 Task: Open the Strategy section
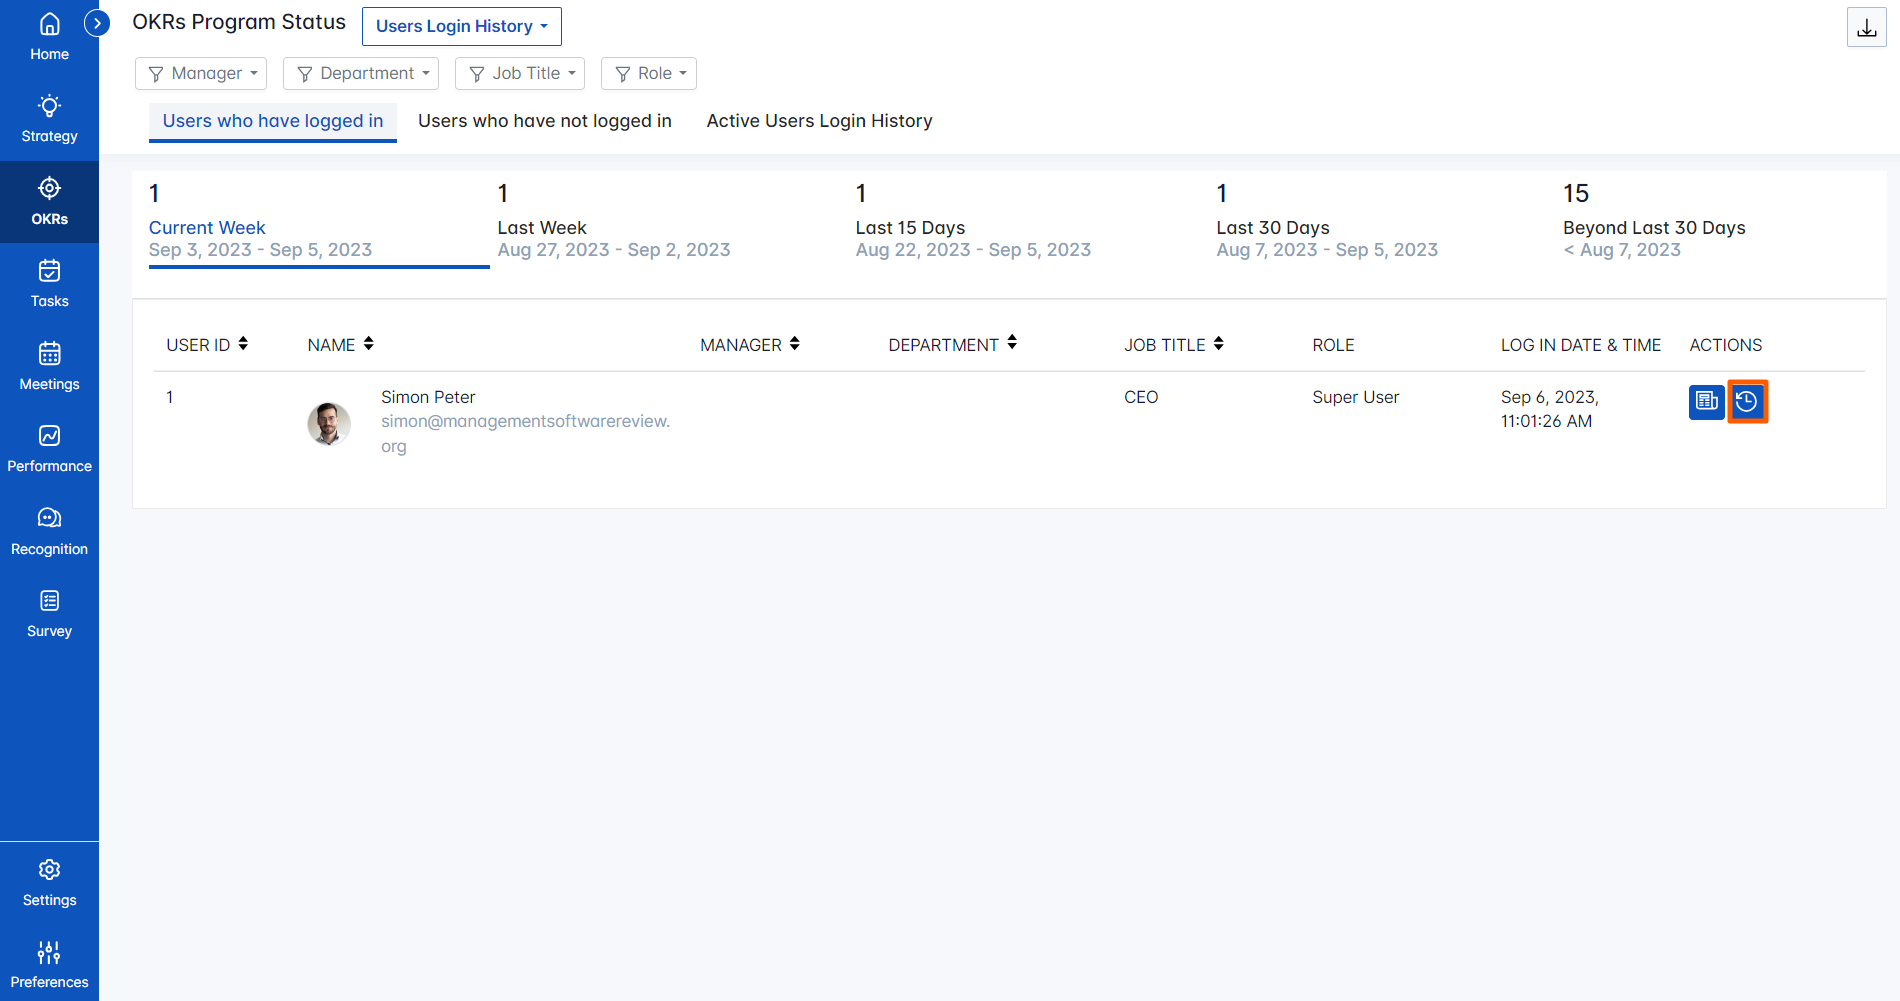pos(49,120)
